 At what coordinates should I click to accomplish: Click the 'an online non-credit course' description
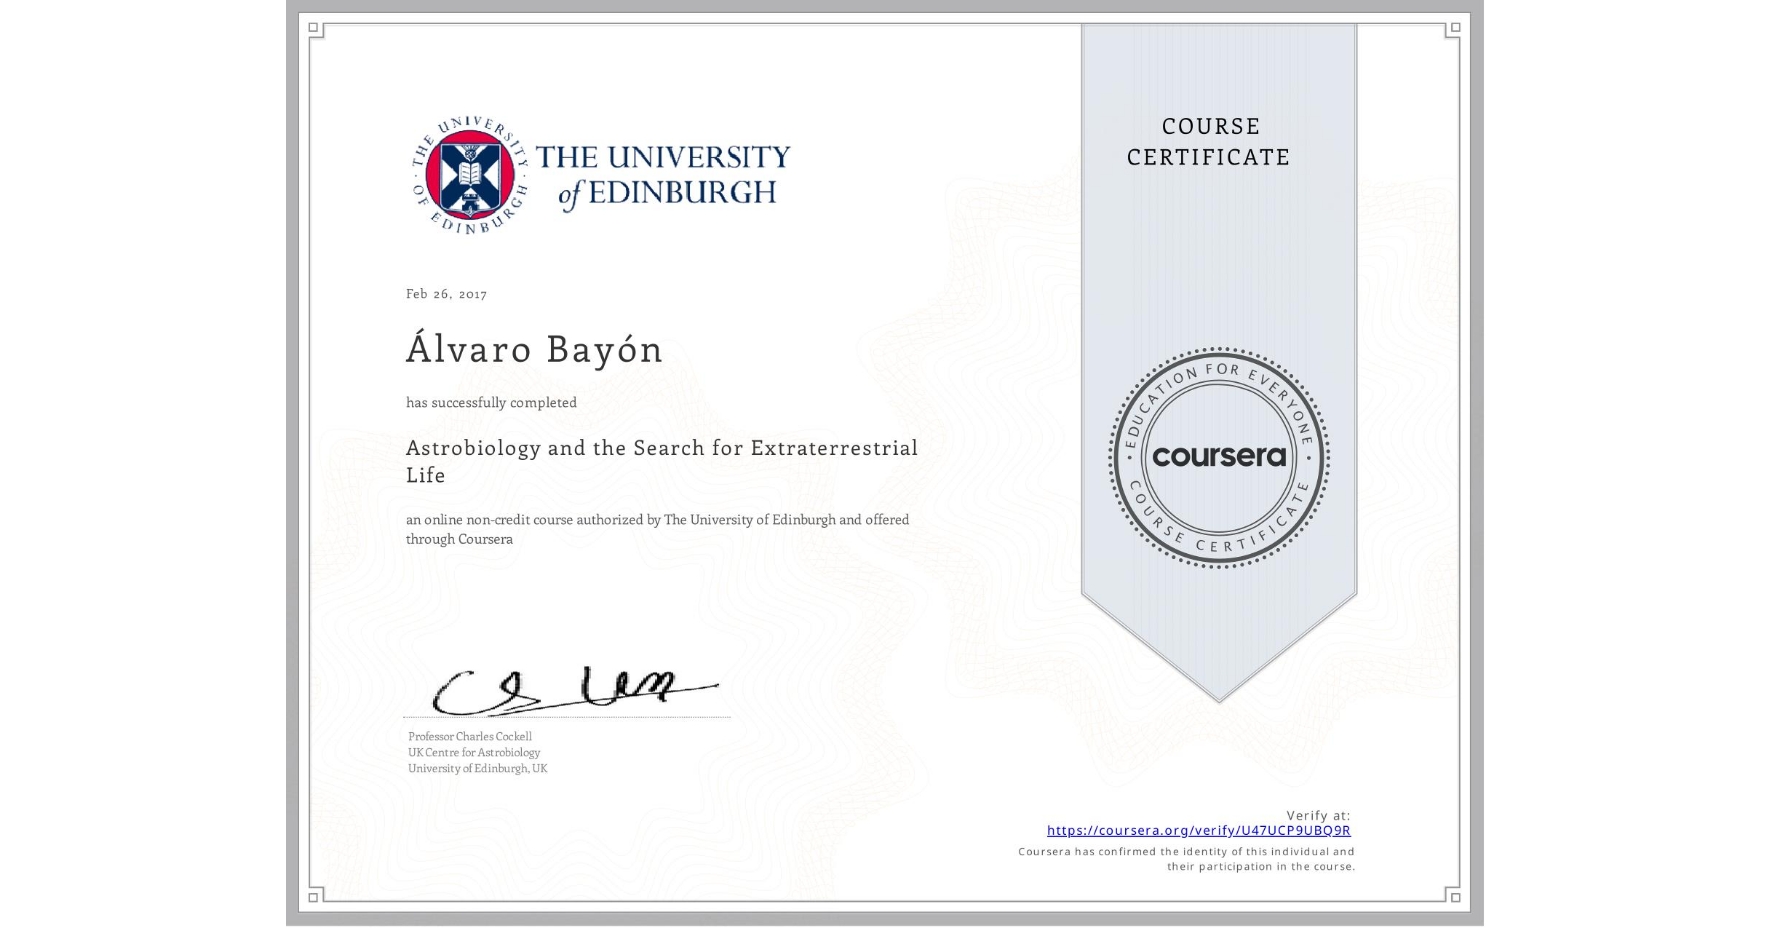657,529
